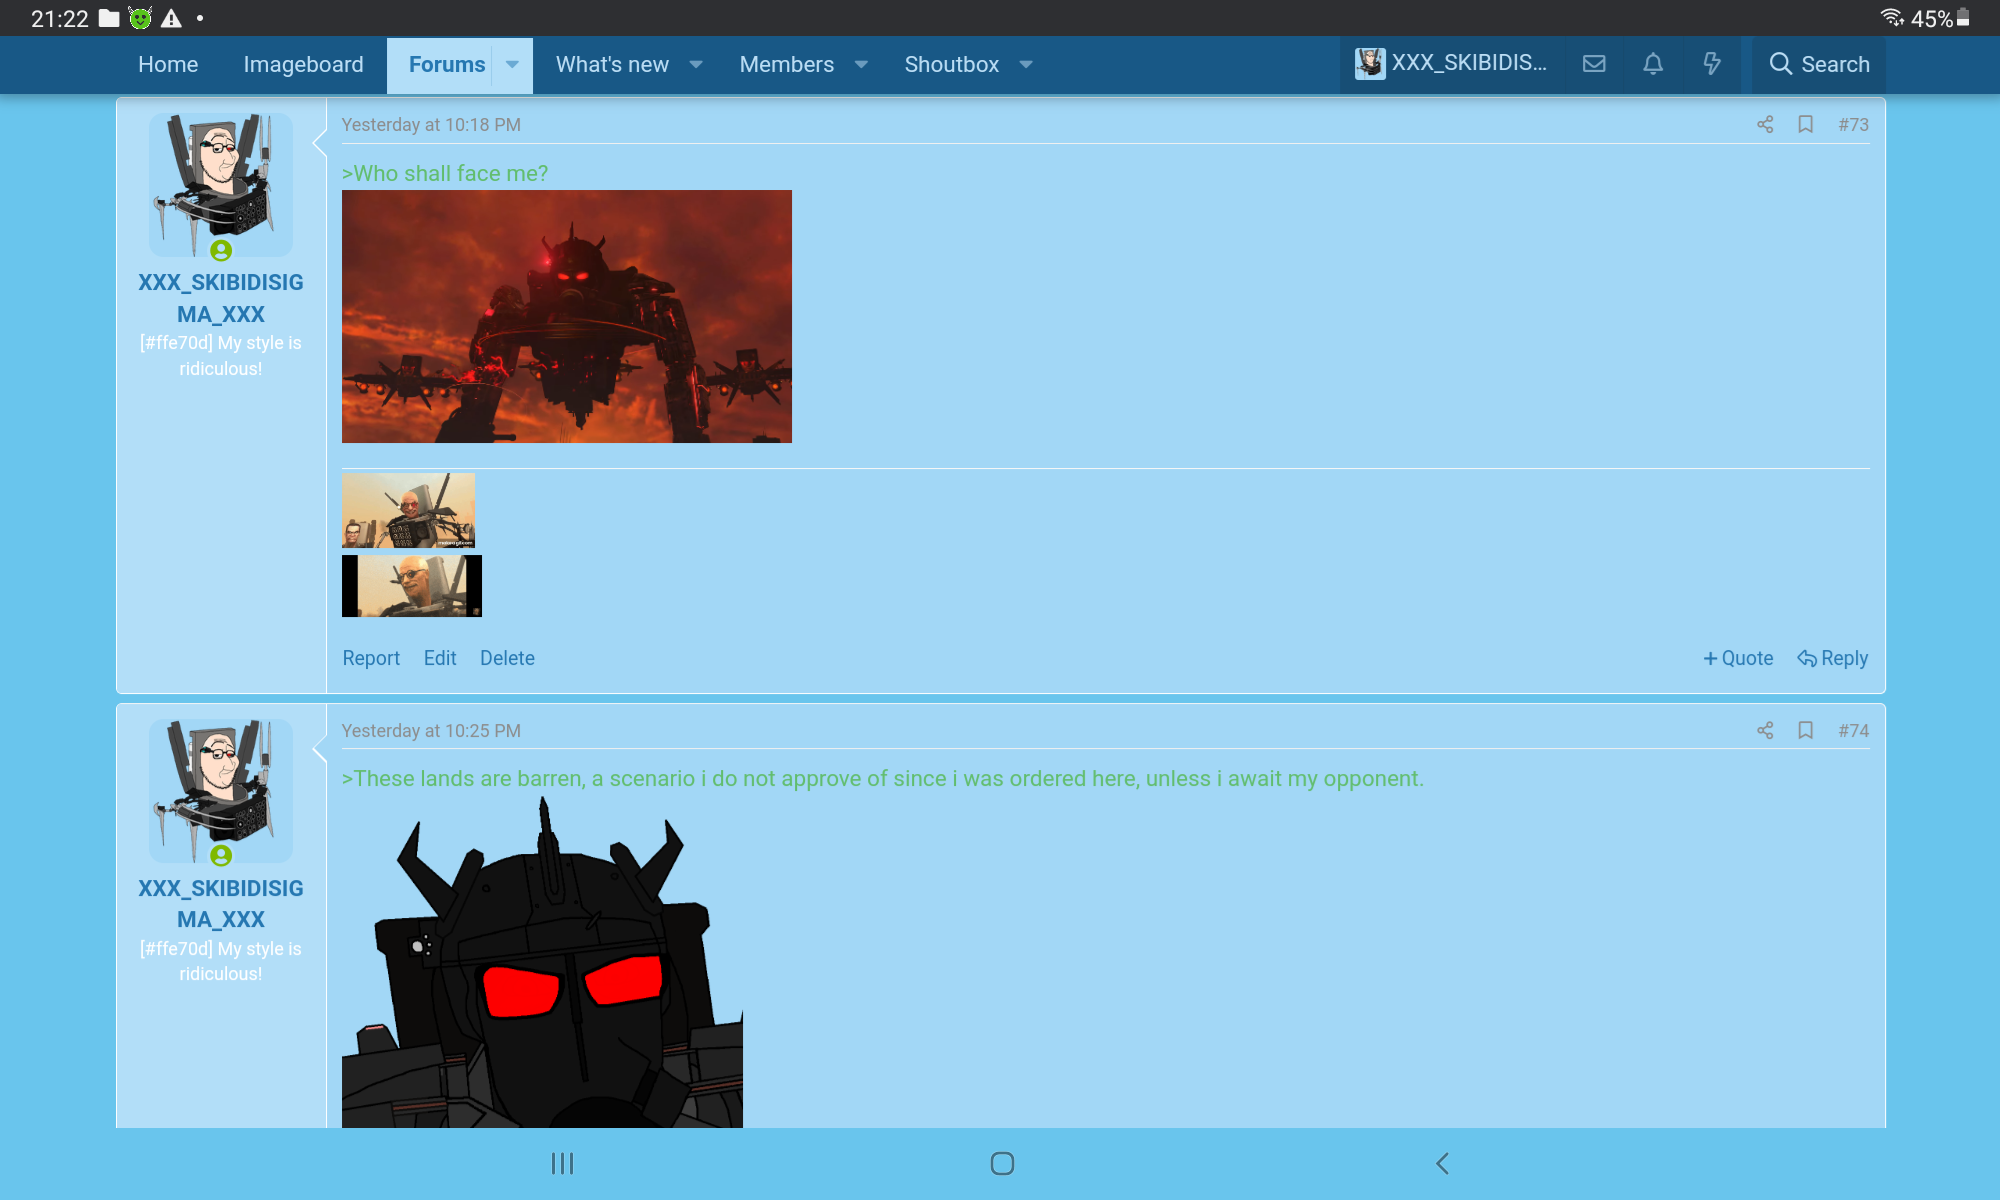Tap the Wi-Fi status icon
The width and height of the screenshot is (2000, 1200).
click(1891, 18)
